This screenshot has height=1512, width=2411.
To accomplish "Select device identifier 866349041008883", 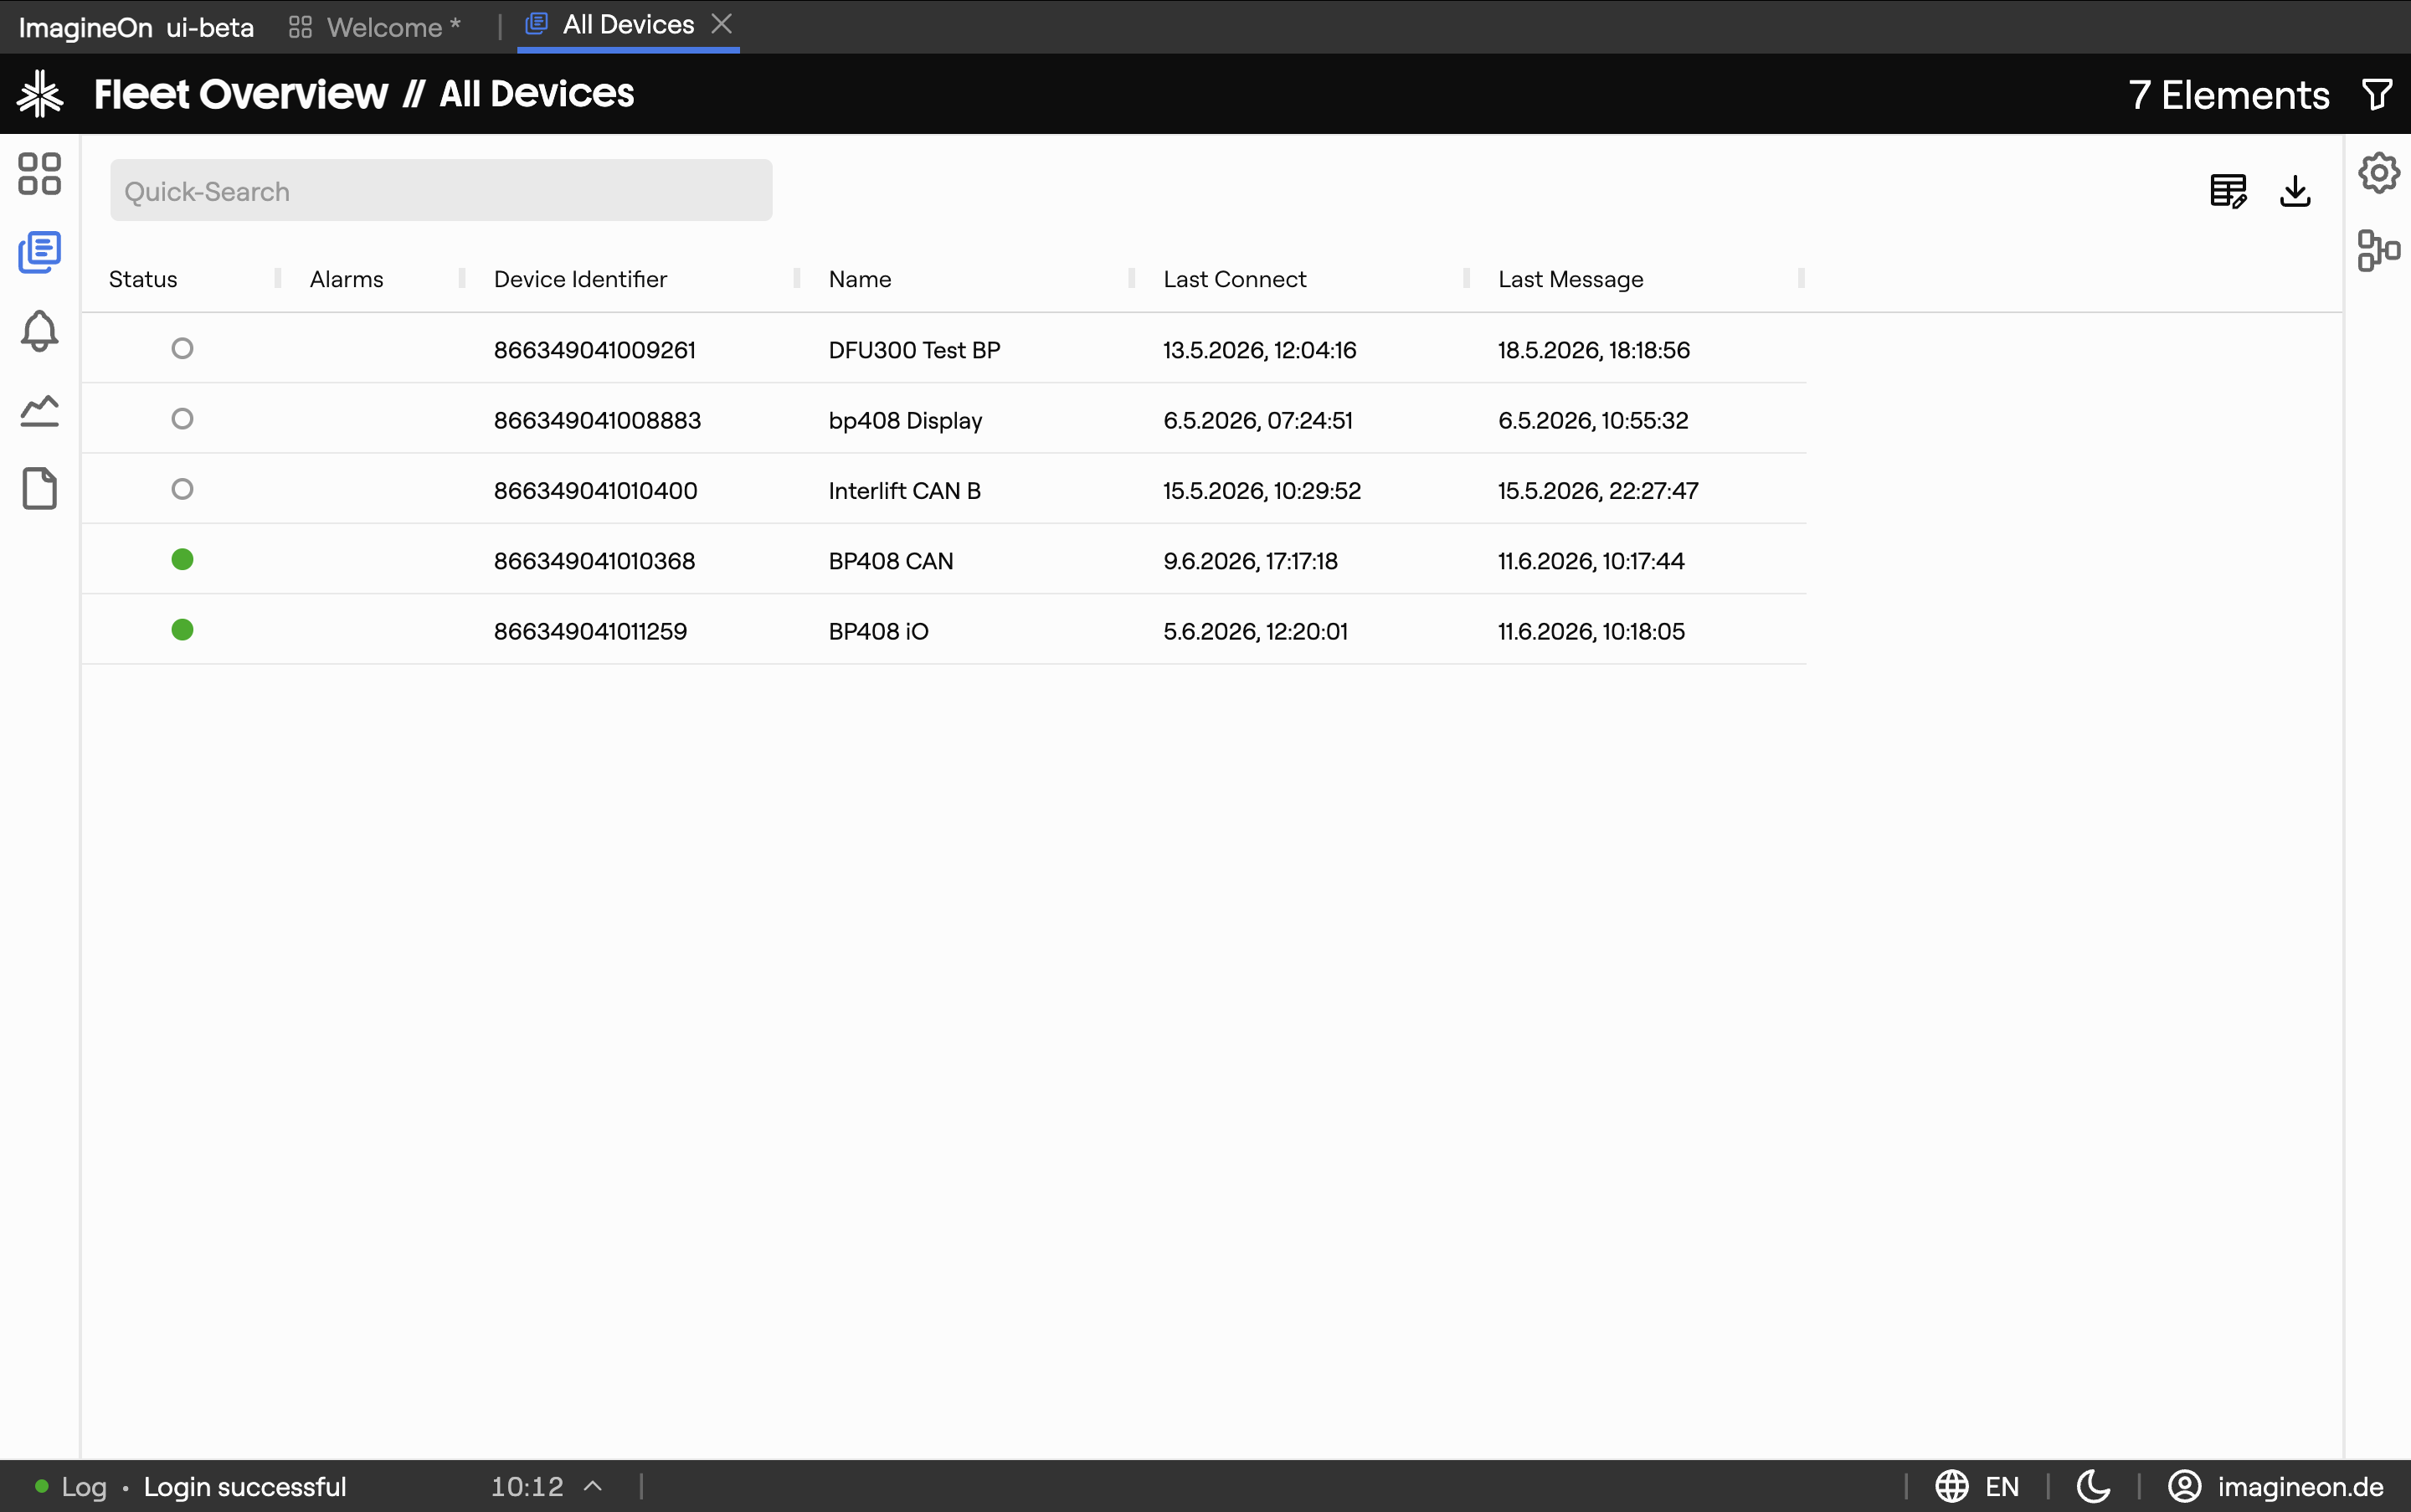I will click(x=597, y=420).
